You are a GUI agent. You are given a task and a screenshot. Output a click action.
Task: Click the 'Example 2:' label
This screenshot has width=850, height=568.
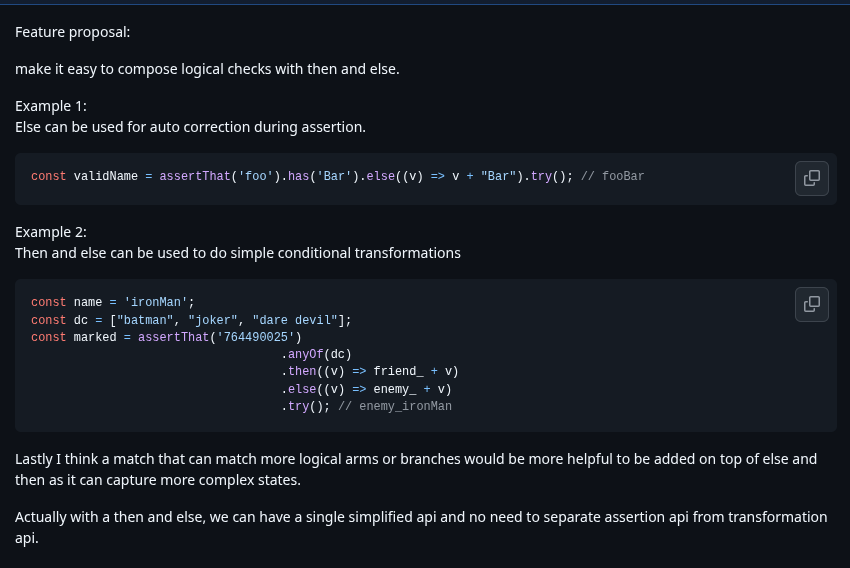[51, 233]
